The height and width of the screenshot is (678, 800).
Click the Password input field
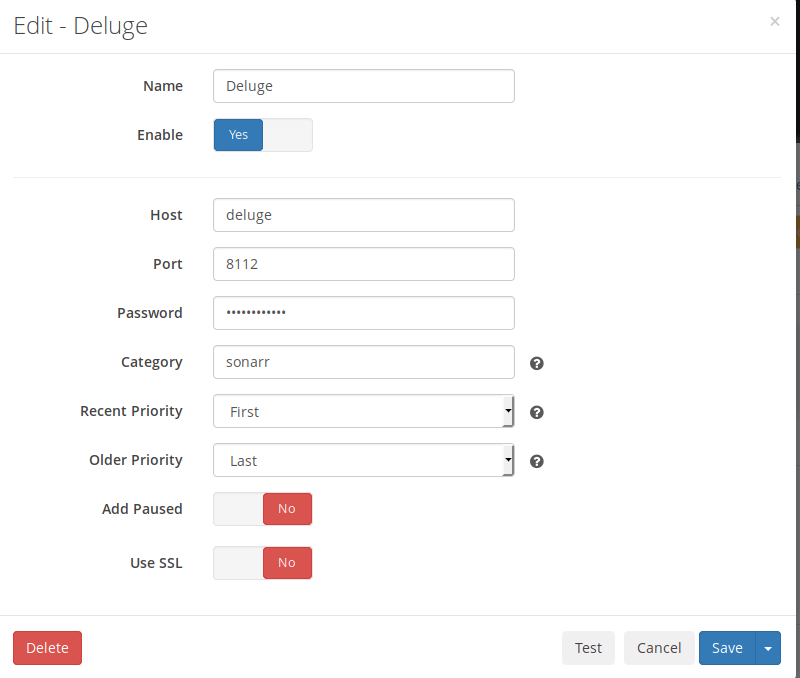pyautogui.click(x=363, y=313)
